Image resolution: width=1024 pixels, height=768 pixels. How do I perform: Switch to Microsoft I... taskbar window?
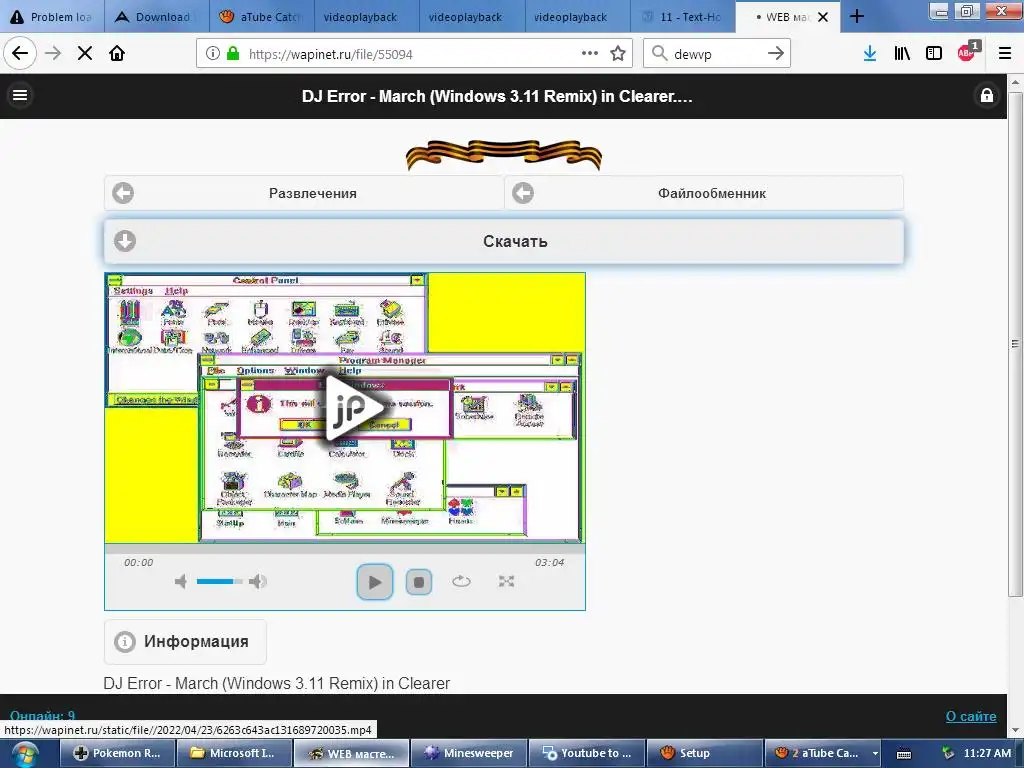tap(234, 753)
